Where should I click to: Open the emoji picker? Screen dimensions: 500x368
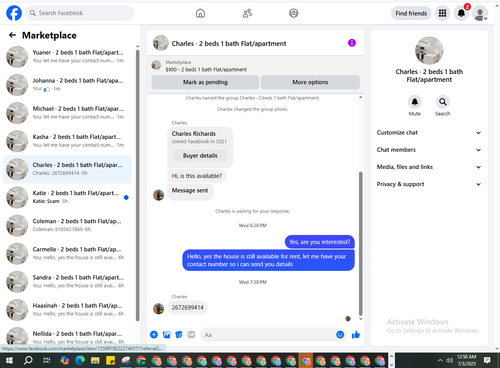point(340,335)
